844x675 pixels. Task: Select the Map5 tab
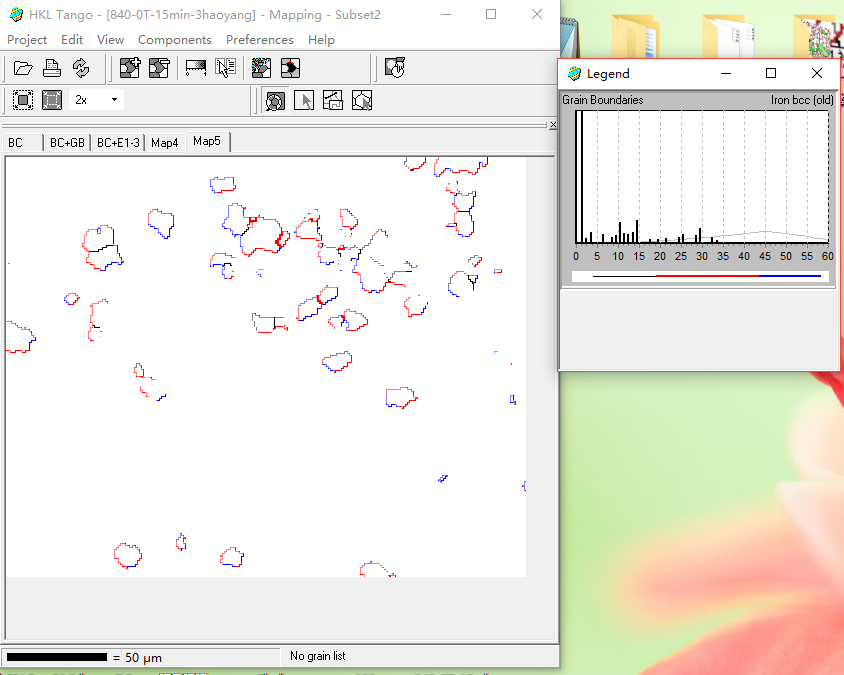click(x=207, y=141)
